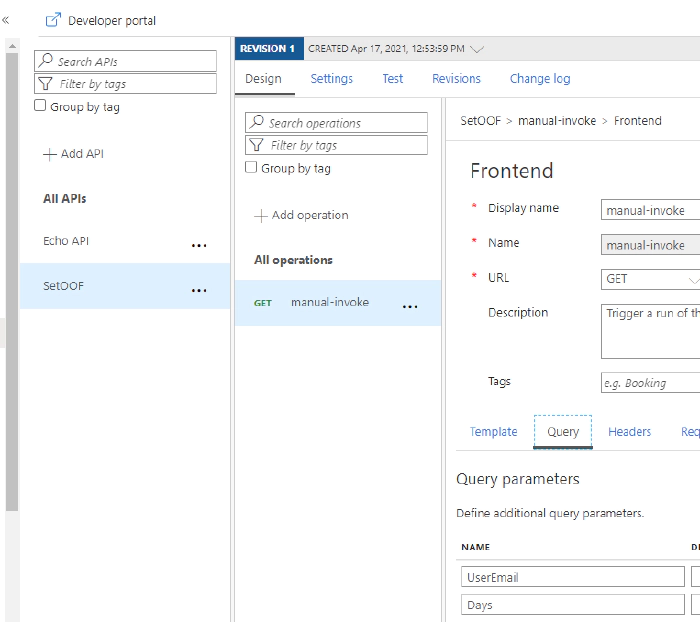Expand the revision created date dropdown
This screenshot has width=700, height=622.
tap(477, 48)
